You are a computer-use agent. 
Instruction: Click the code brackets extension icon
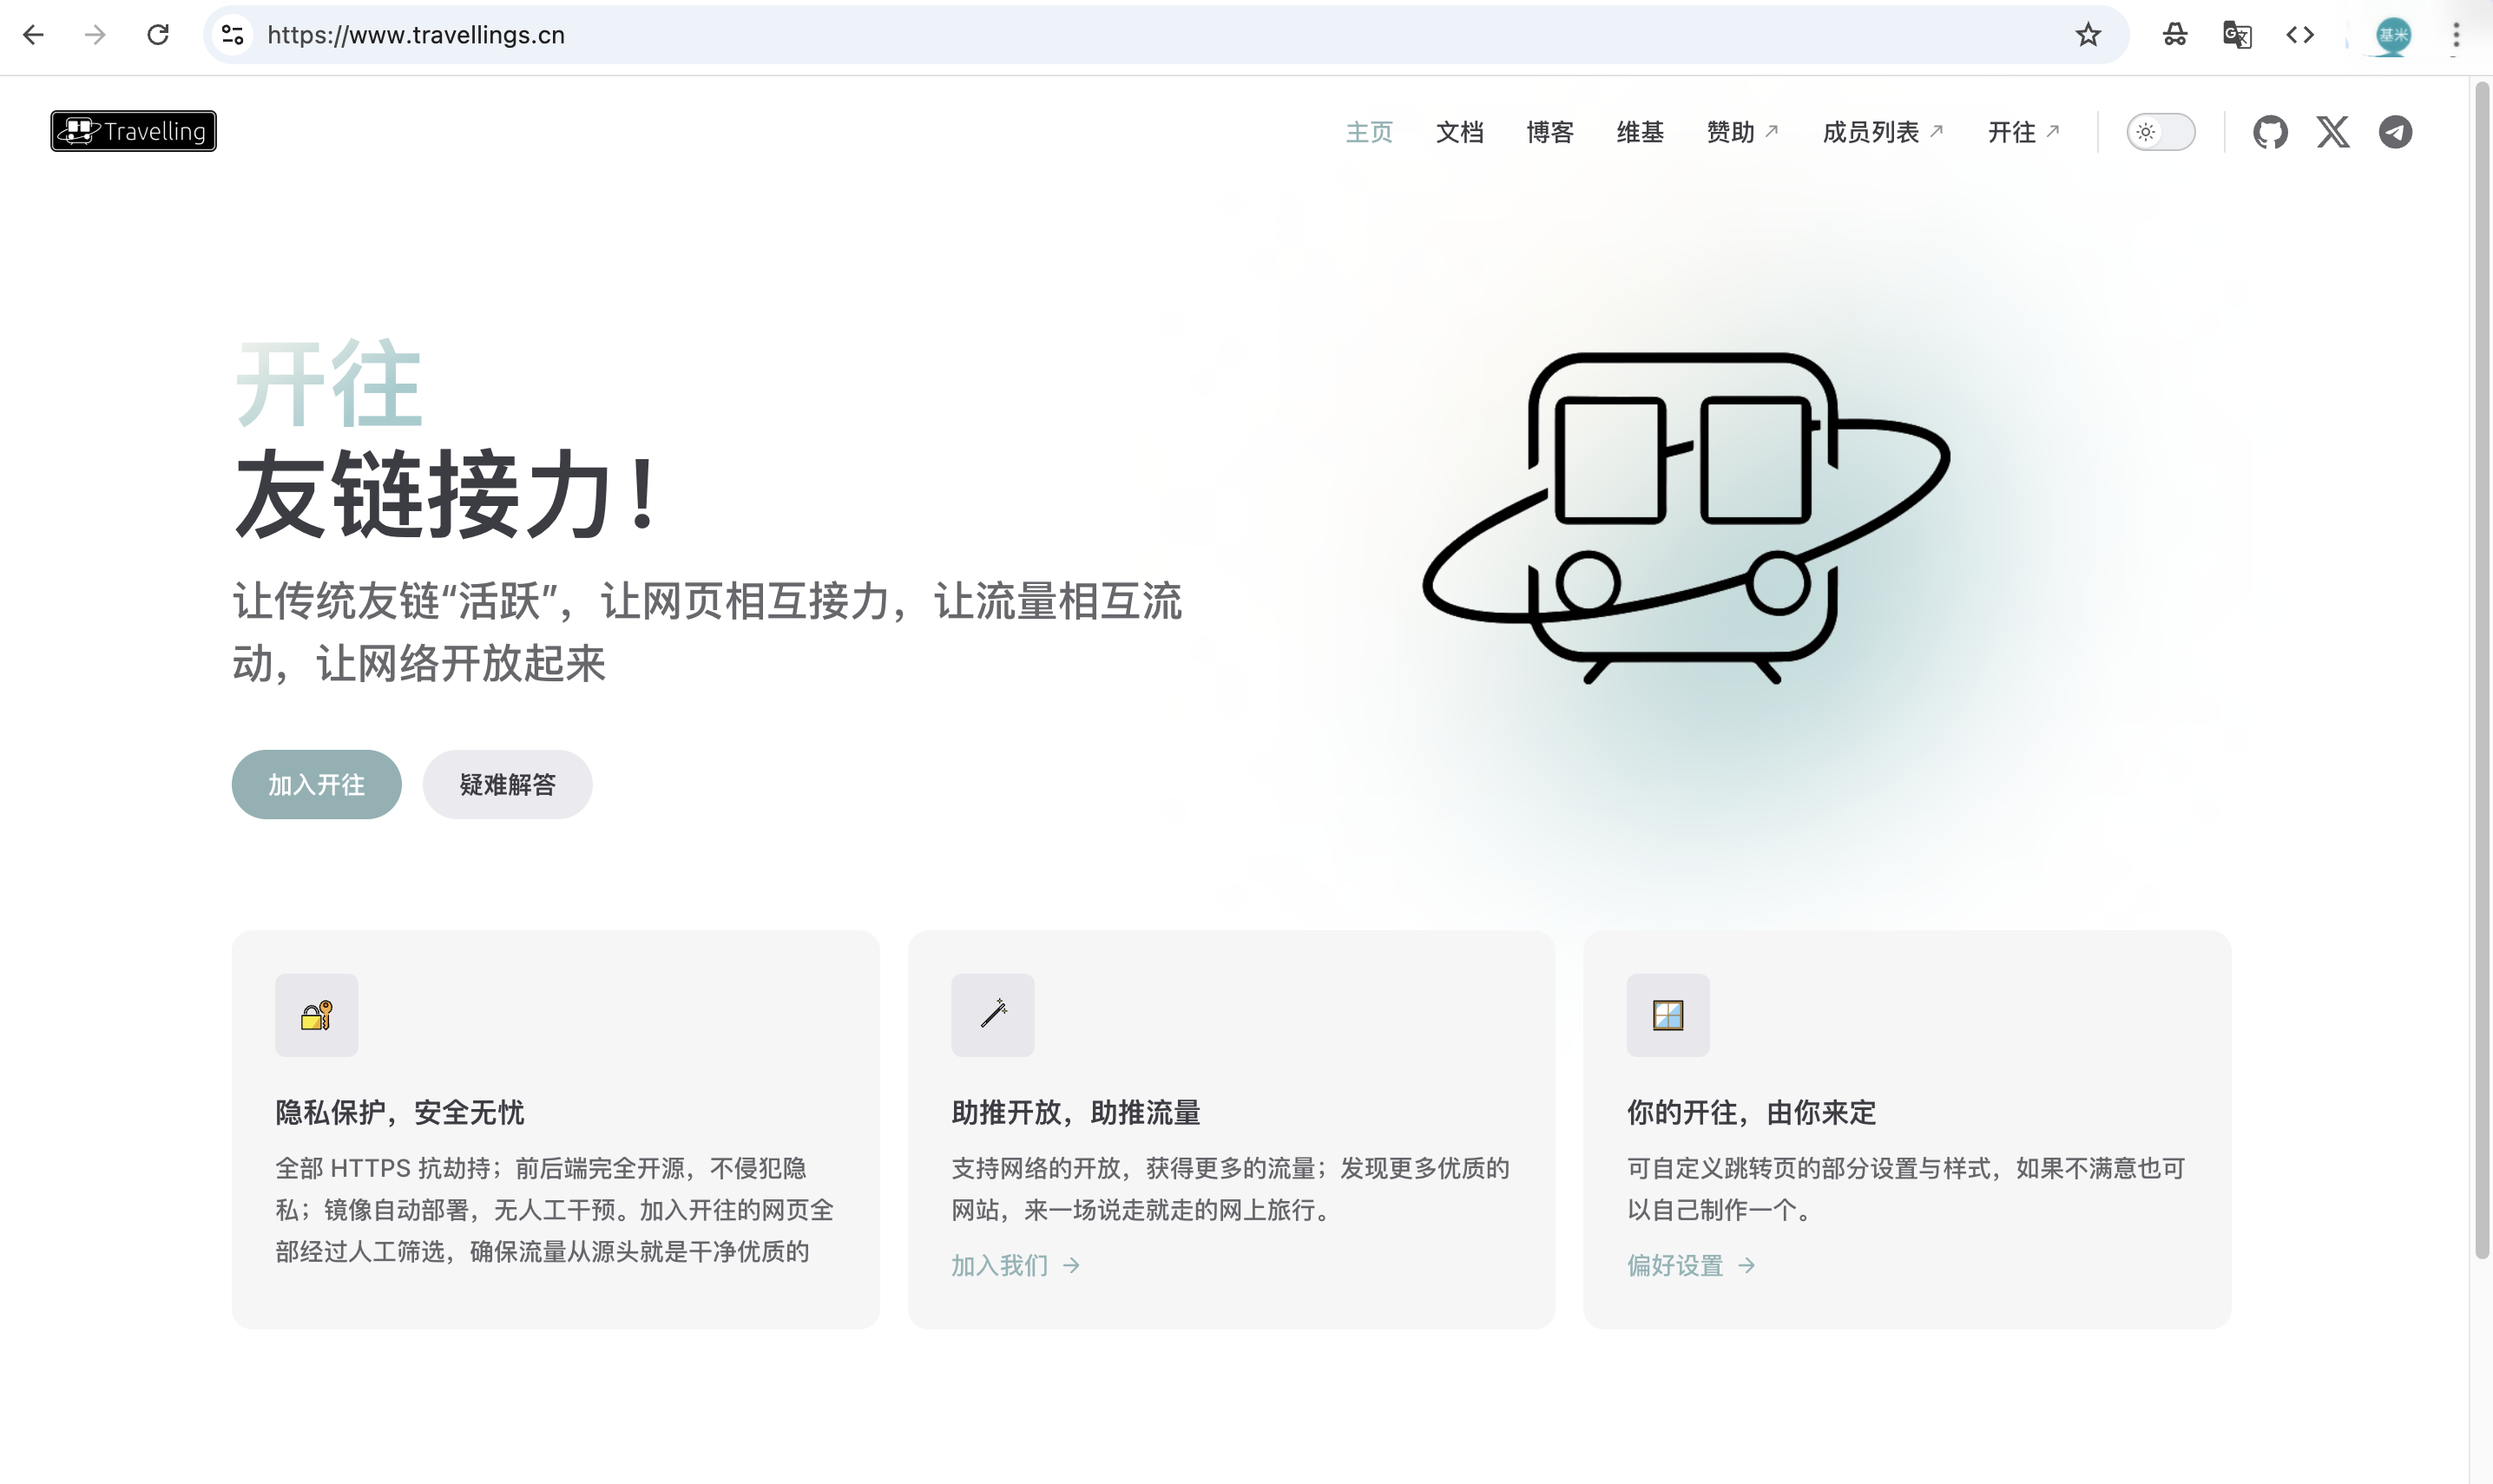[2299, 35]
